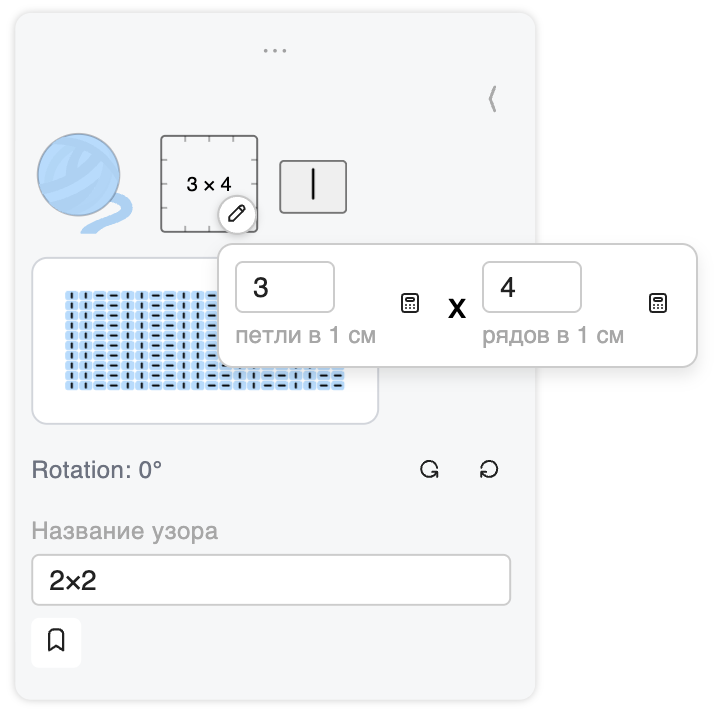718x714 pixels.
Task: Open the 3 × 4 gauge swatch box
Action: click(x=209, y=184)
